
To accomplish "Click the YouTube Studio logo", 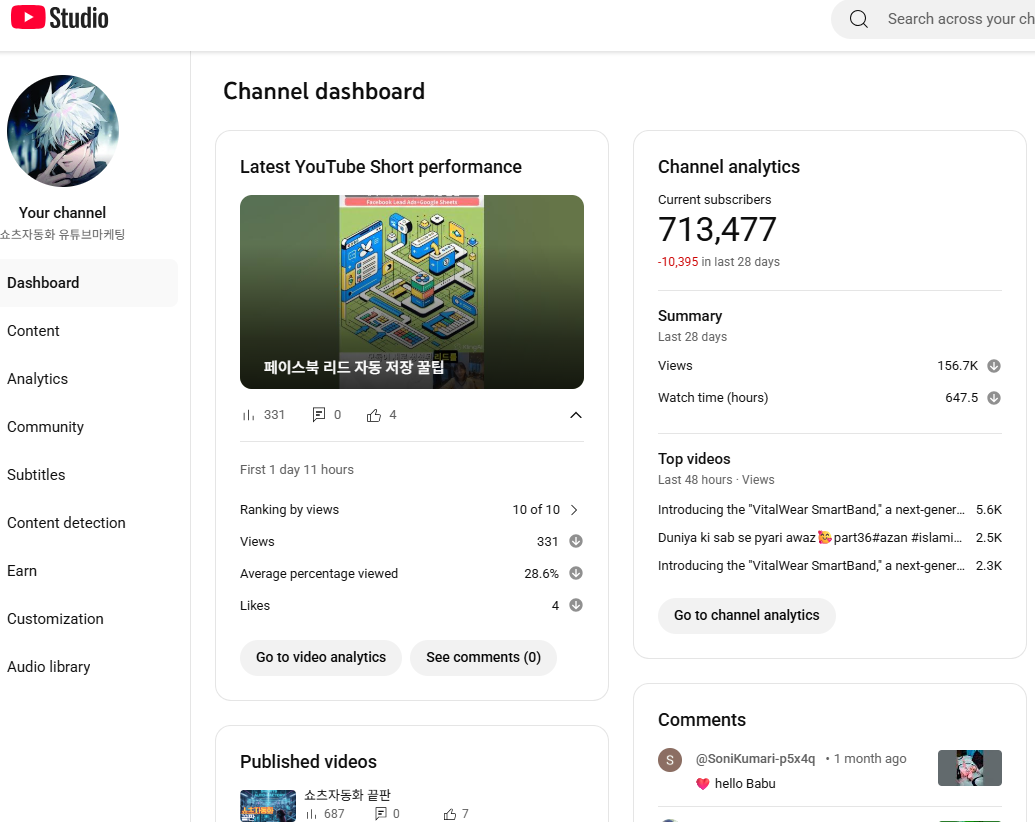I will (x=60, y=18).
